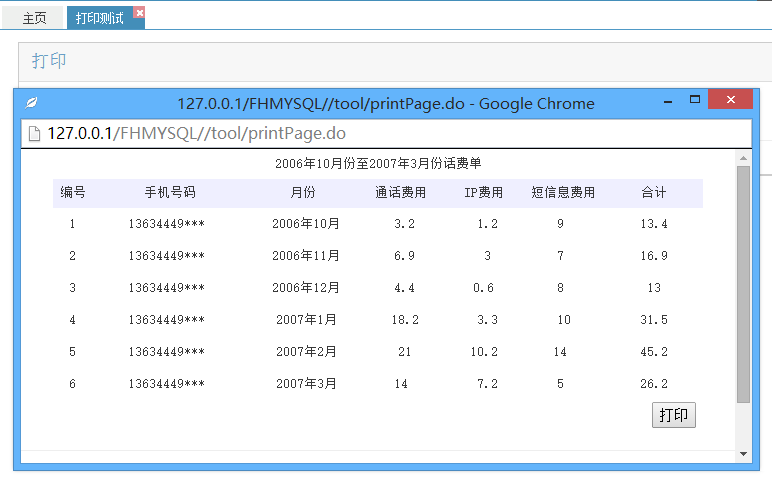772x492 pixels.
Task: Select the 2006年12月 month cell
Action: pyautogui.click(x=306, y=288)
